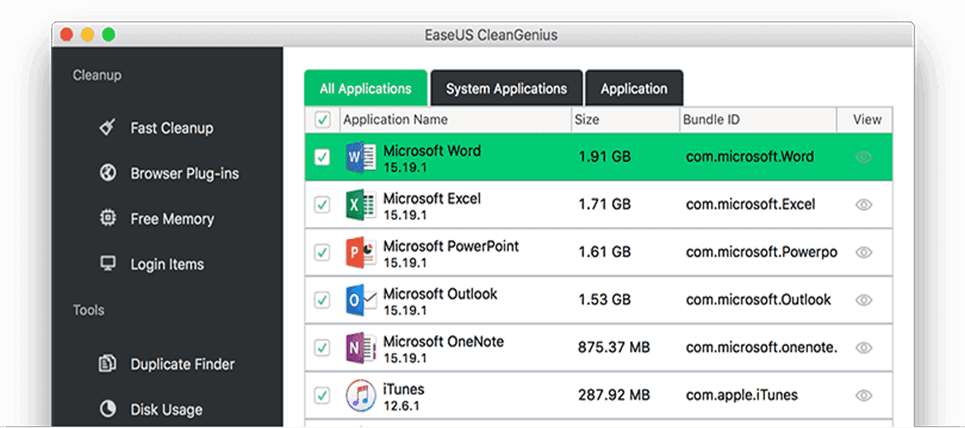Viewport: 965px width, 428px height.
Task: Sort by the Bundle ID column header
Action: pos(758,119)
